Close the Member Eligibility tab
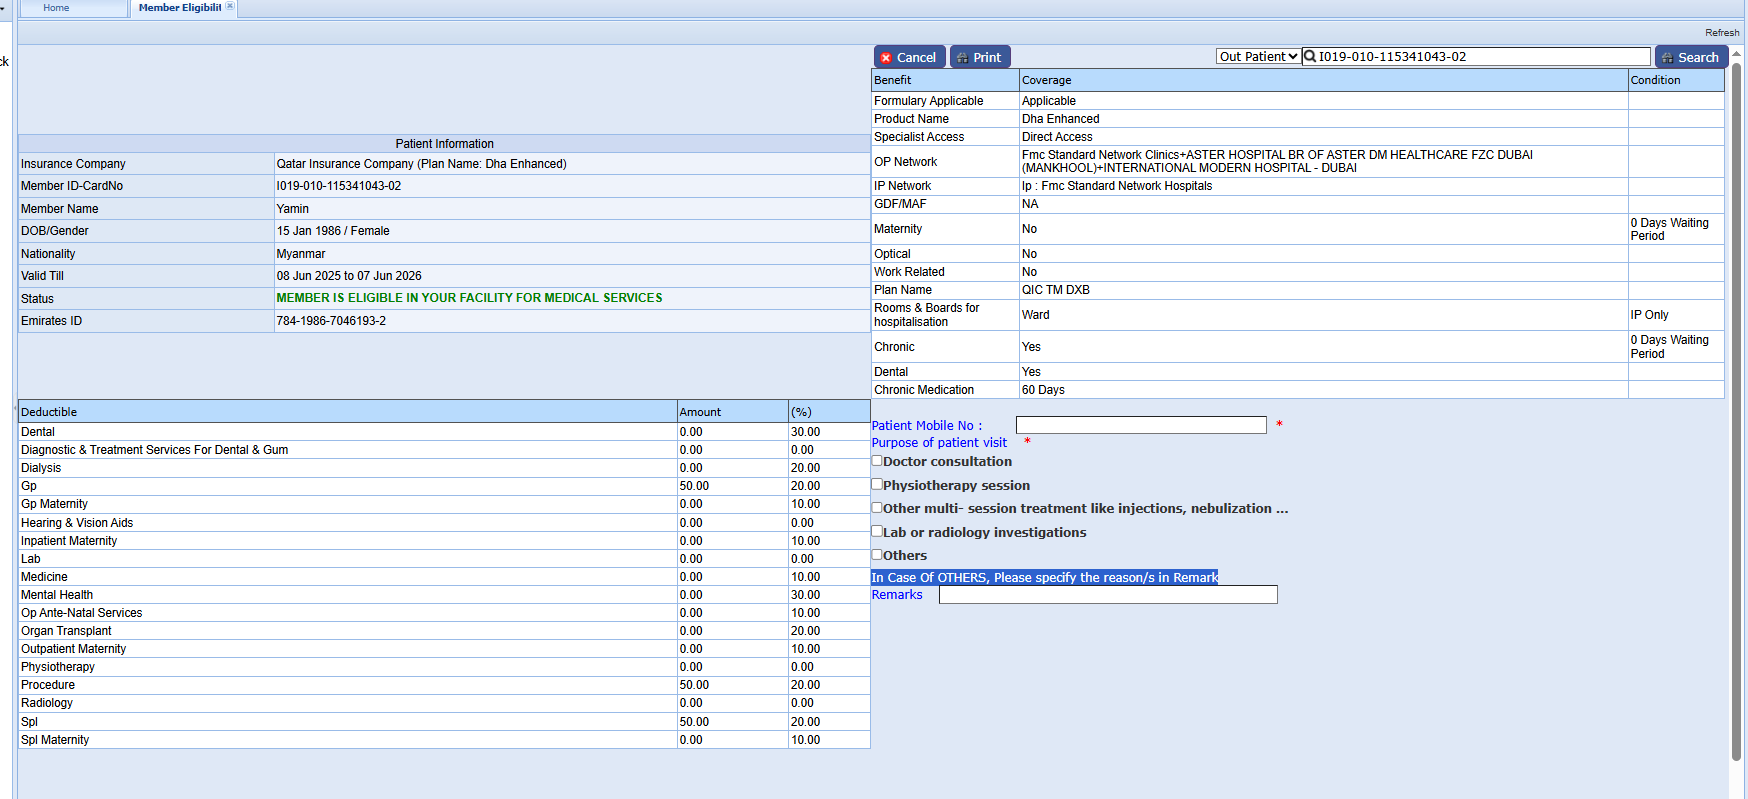The height and width of the screenshot is (799, 1748). [x=230, y=7]
